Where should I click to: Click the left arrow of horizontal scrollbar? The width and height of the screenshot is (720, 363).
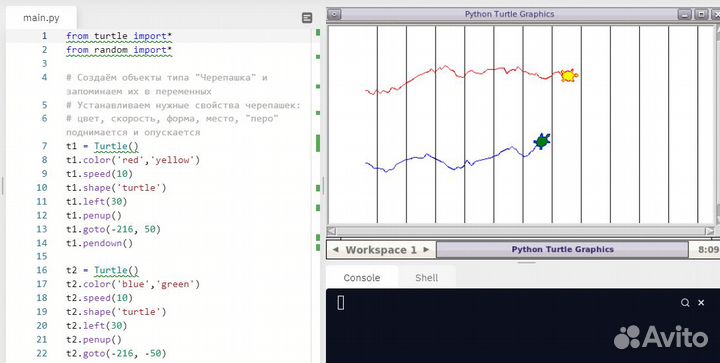pyautogui.click(x=332, y=231)
